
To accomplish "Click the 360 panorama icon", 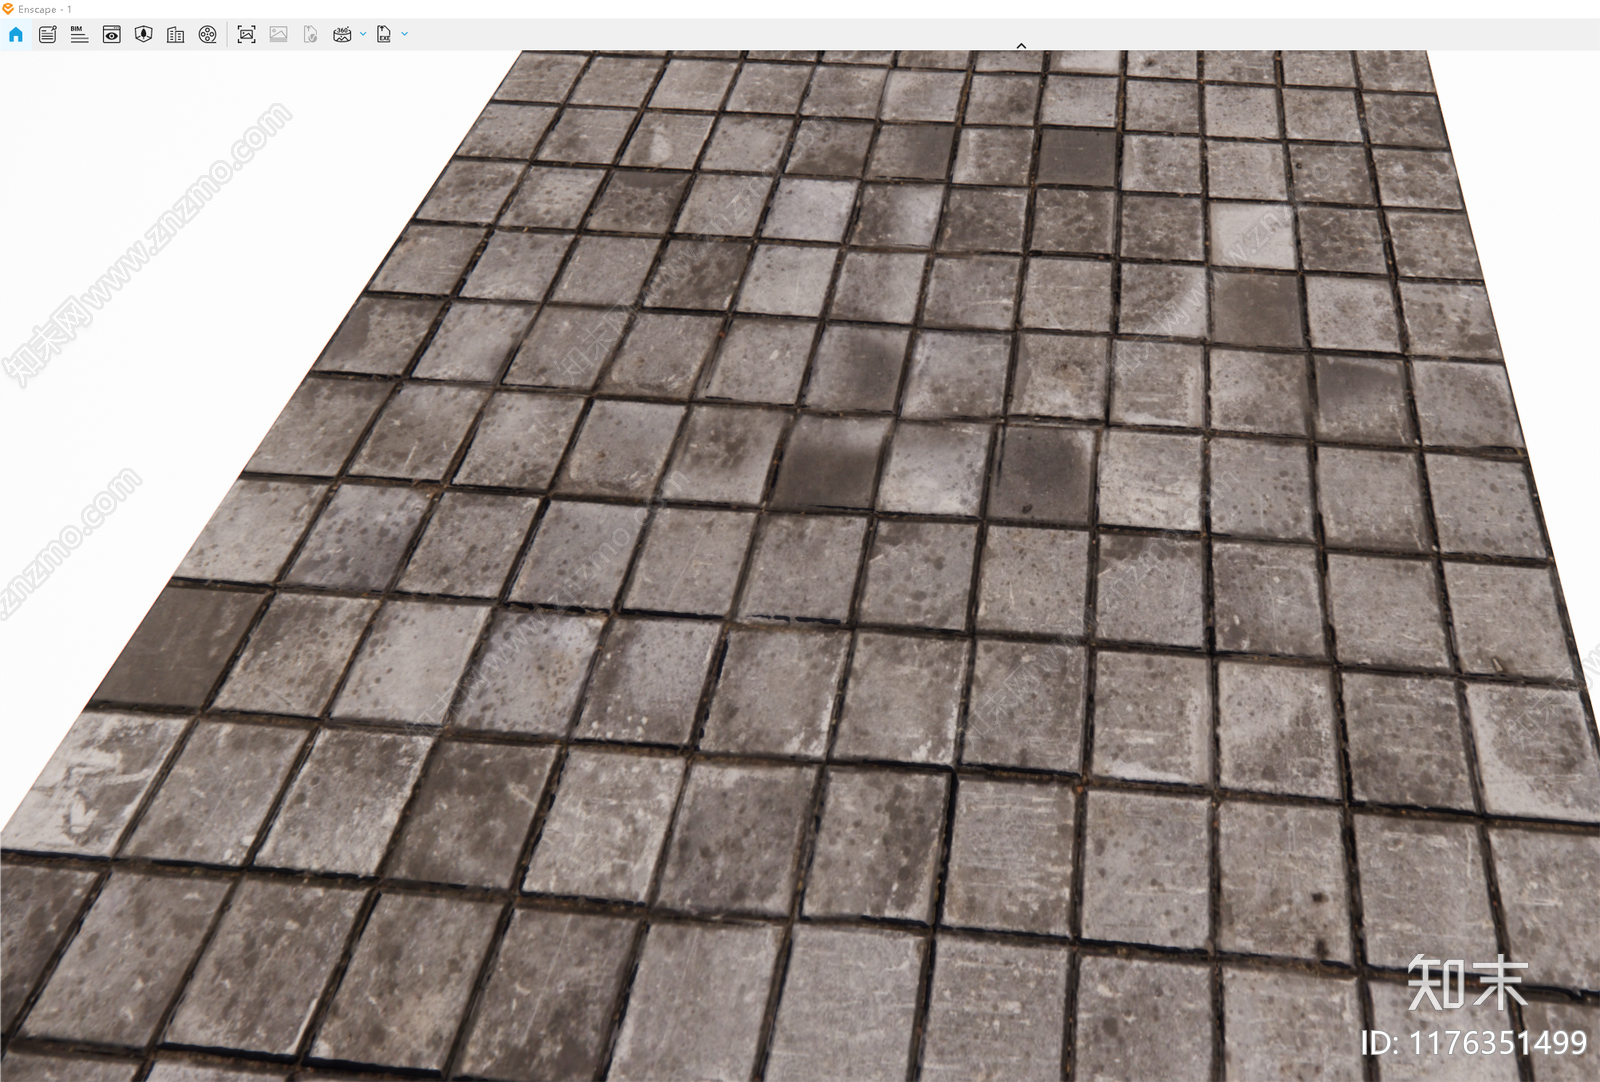I will click(x=342, y=34).
